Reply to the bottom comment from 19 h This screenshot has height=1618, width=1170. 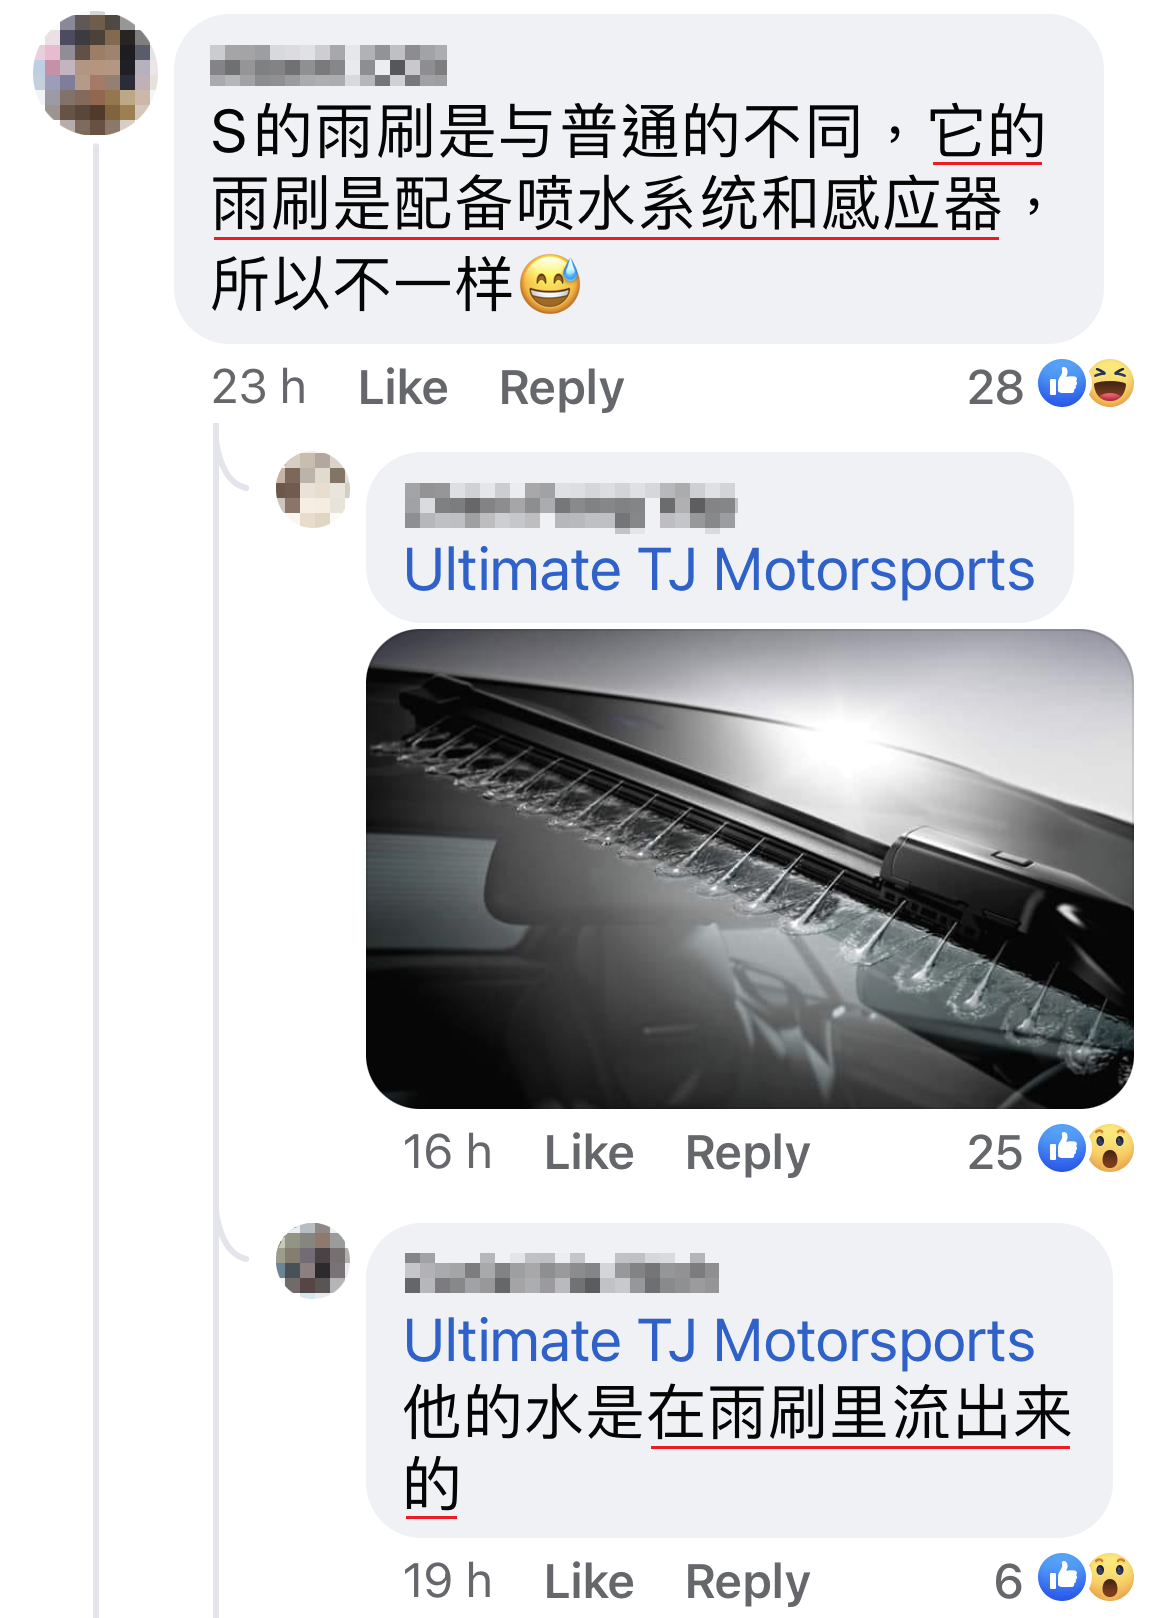[747, 1582]
